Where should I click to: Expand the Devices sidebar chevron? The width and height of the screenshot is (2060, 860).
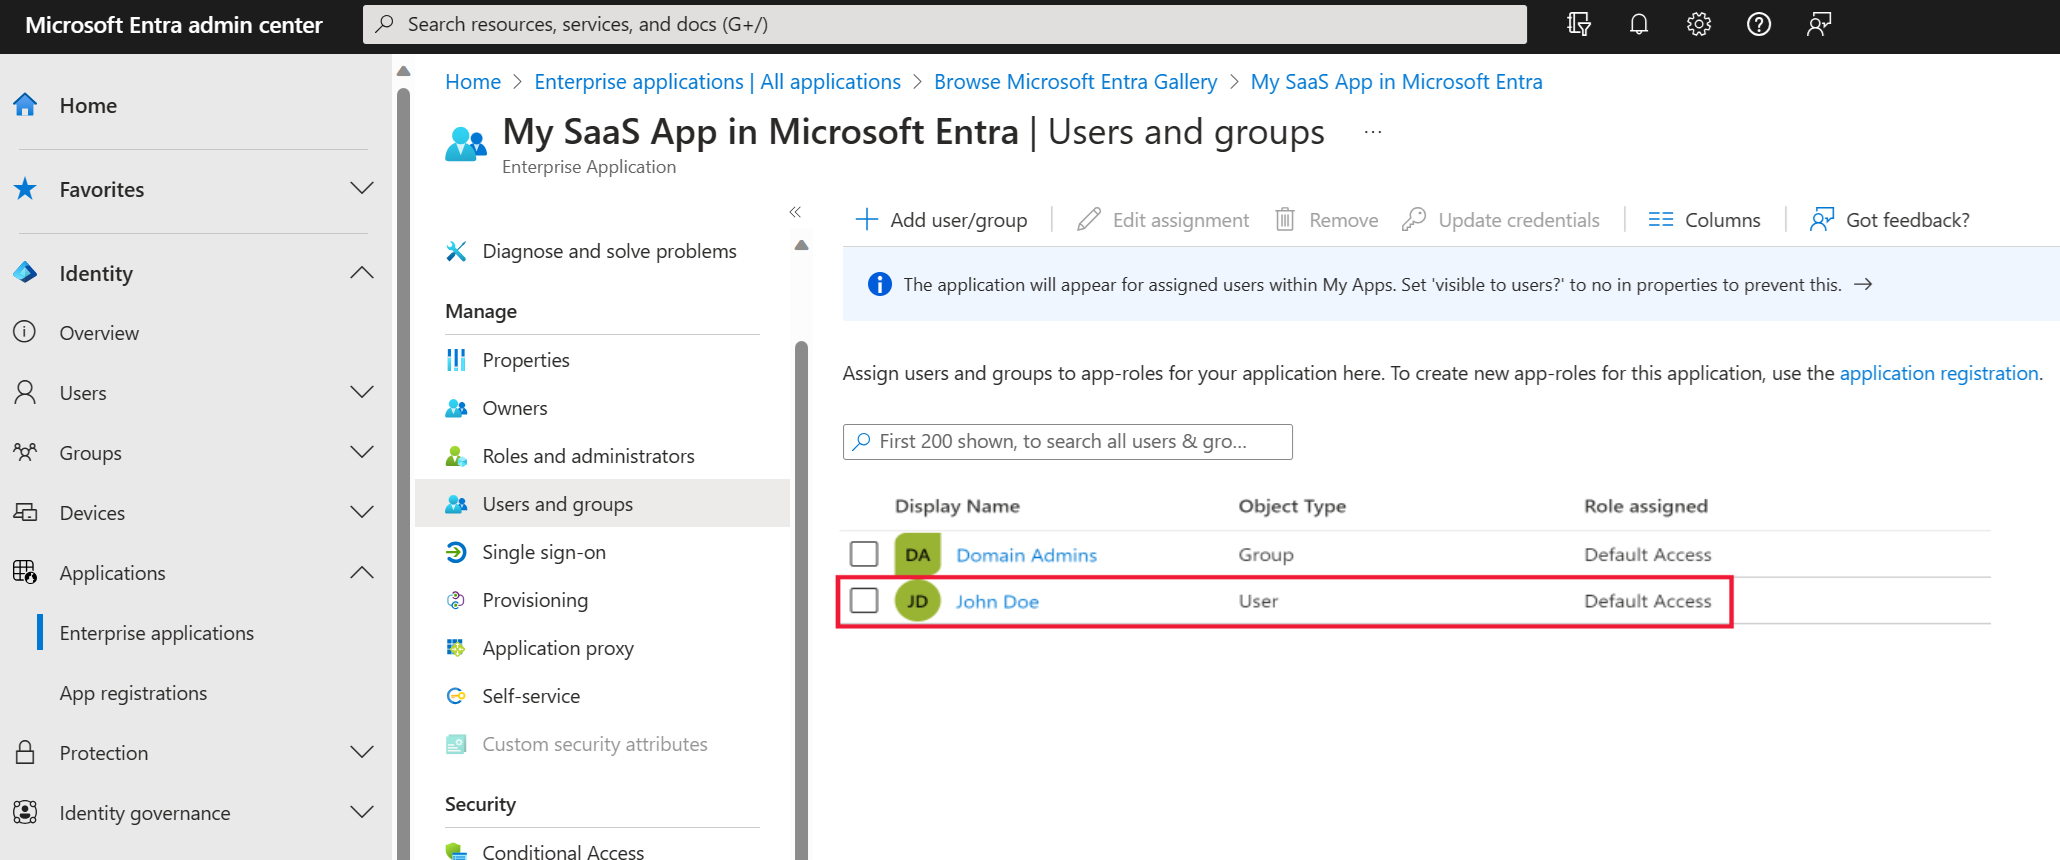coord(362,512)
